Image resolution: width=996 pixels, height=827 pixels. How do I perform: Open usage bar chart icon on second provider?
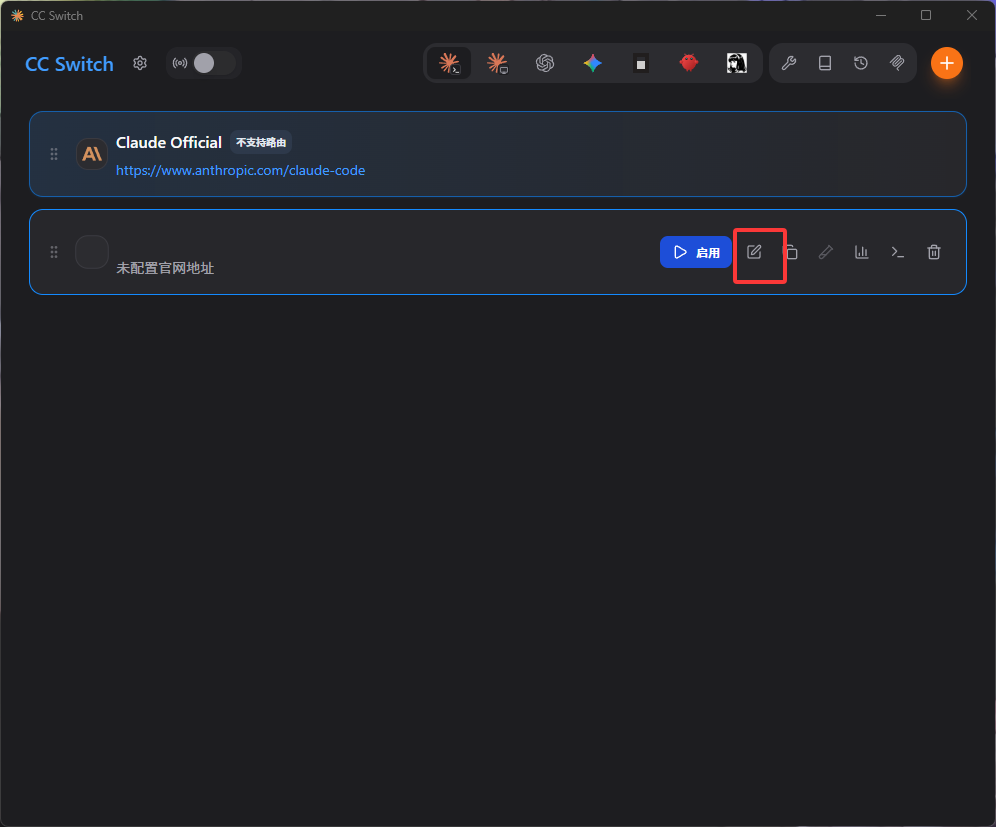(861, 252)
